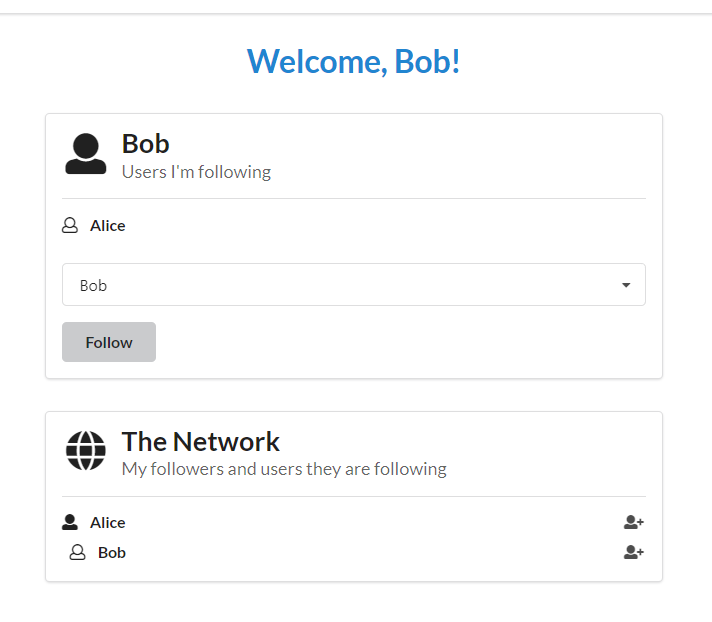The image size is (712, 622).
Task: Click the empty space right of the Follow button
Action: 400,342
